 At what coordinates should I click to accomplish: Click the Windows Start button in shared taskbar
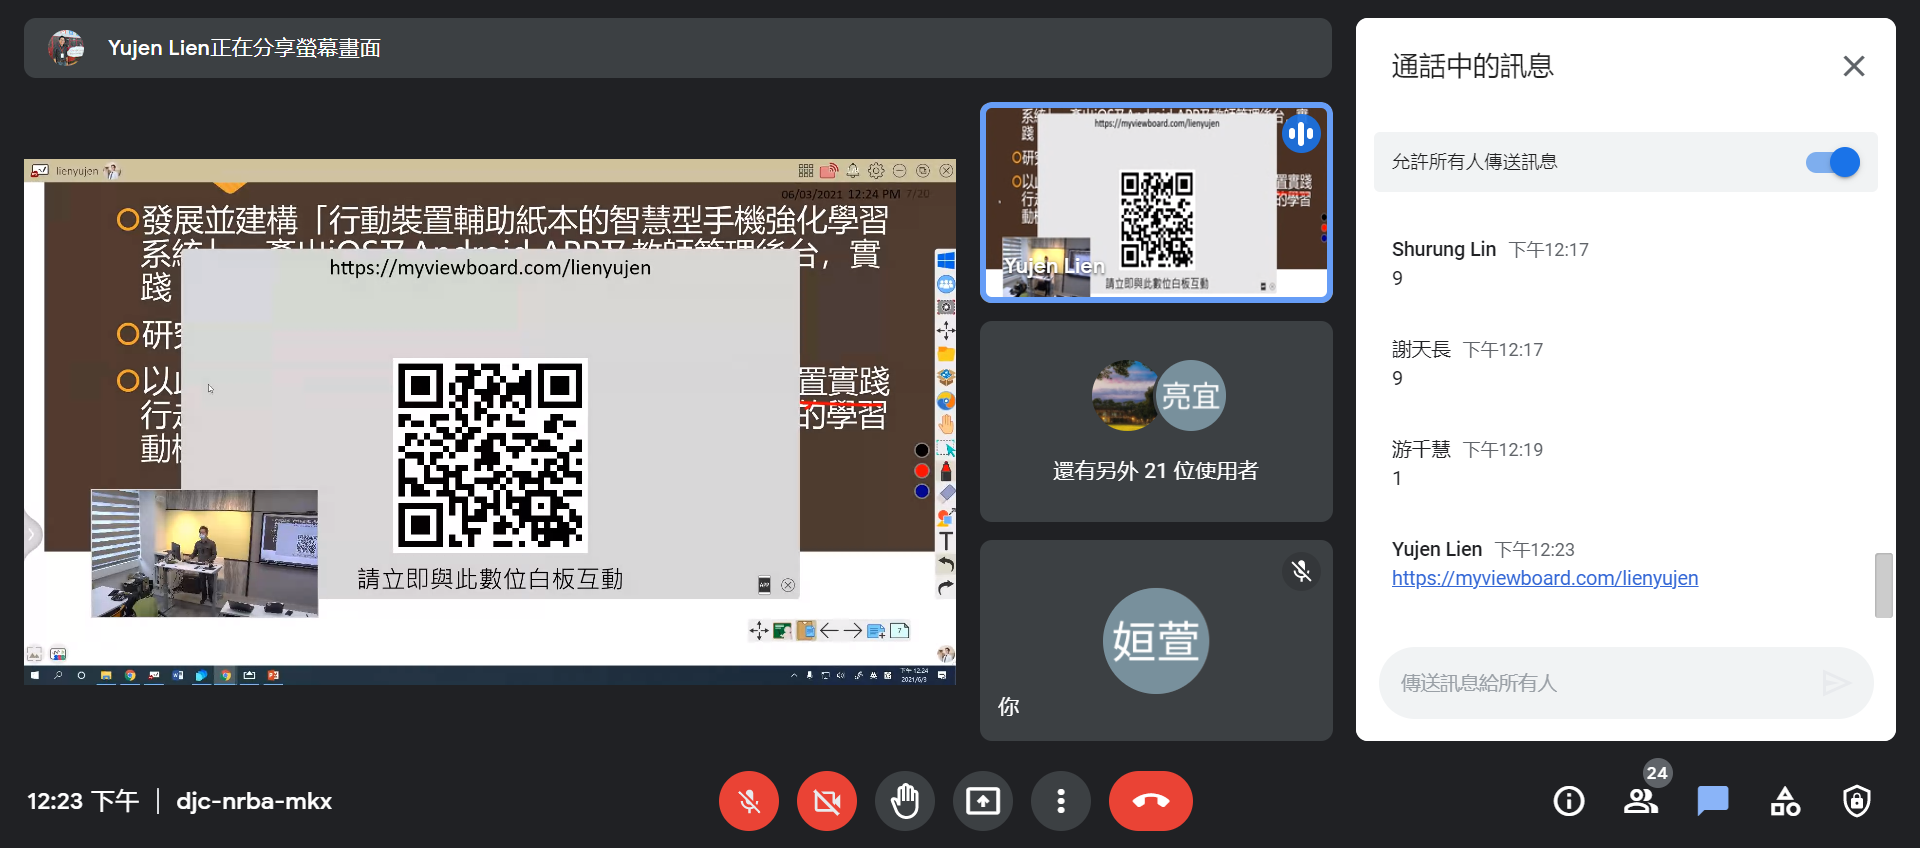click(x=35, y=676)
